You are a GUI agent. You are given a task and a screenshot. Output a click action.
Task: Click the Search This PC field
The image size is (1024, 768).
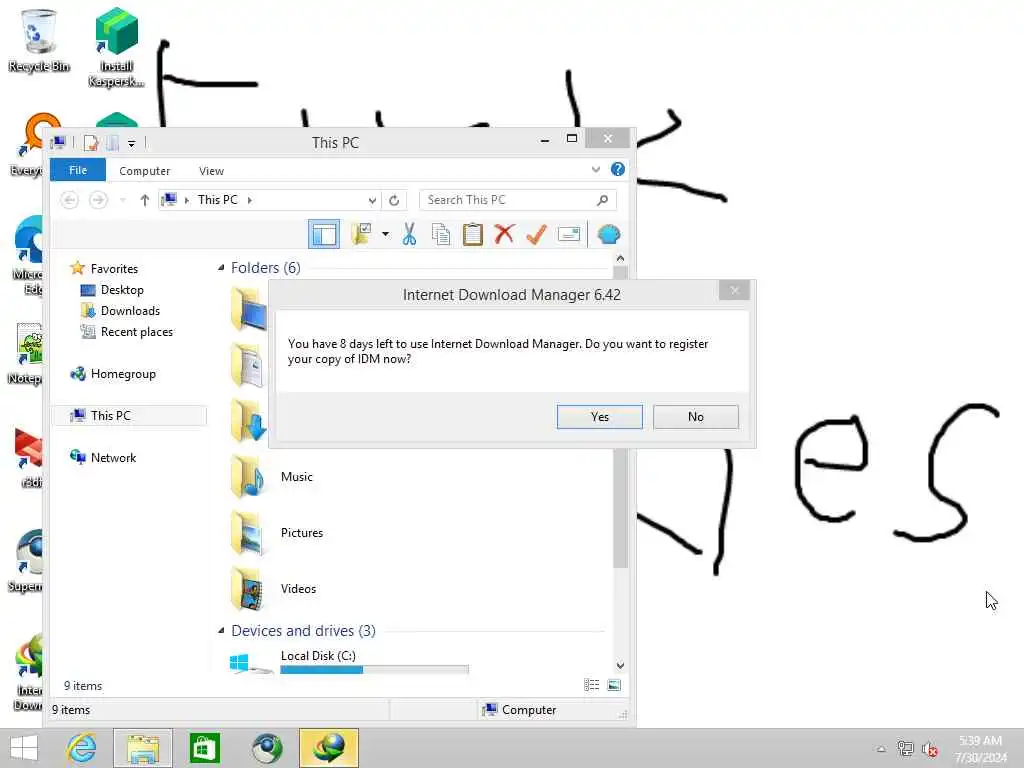517,200
